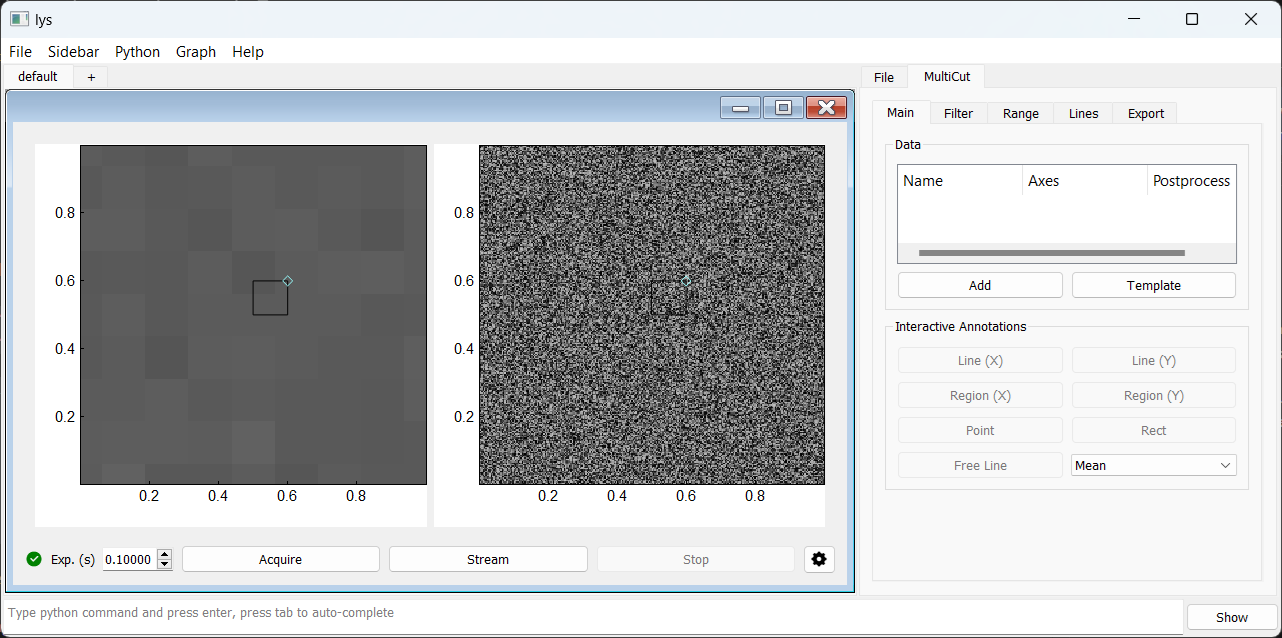Screen dimensions: 1282x638
Task: Click the green status check icon
Action: [34, 559]
